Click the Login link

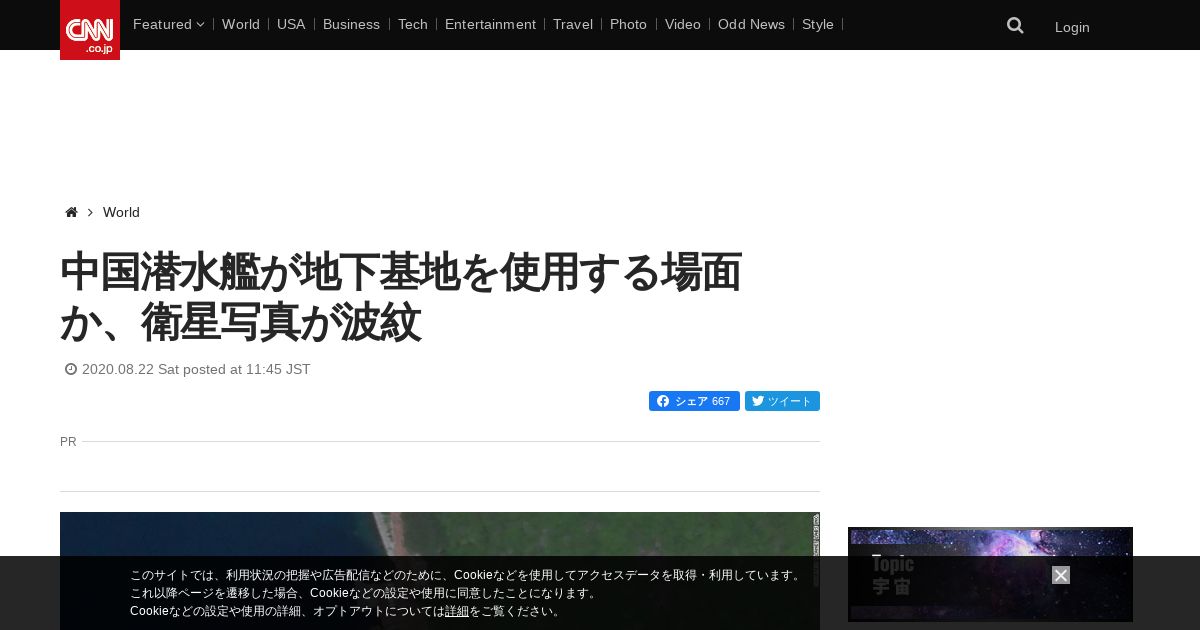coord(1072,27)
